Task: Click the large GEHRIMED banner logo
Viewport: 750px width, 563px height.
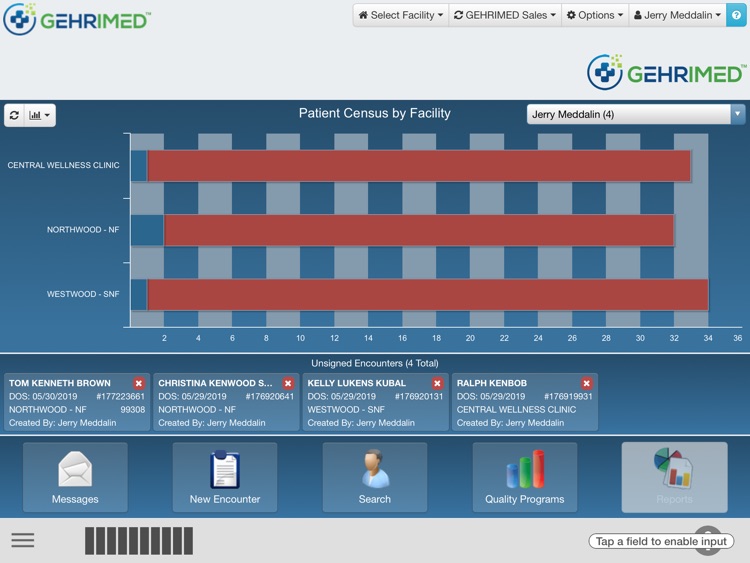Action: (667, 72)
